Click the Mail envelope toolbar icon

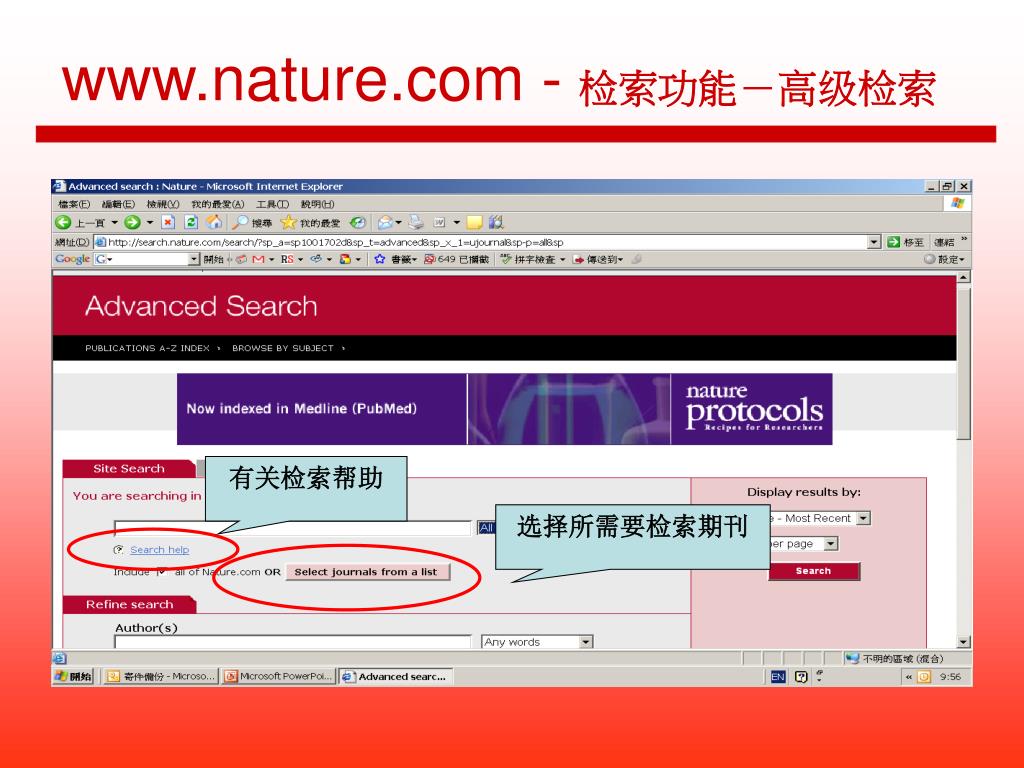385,223
